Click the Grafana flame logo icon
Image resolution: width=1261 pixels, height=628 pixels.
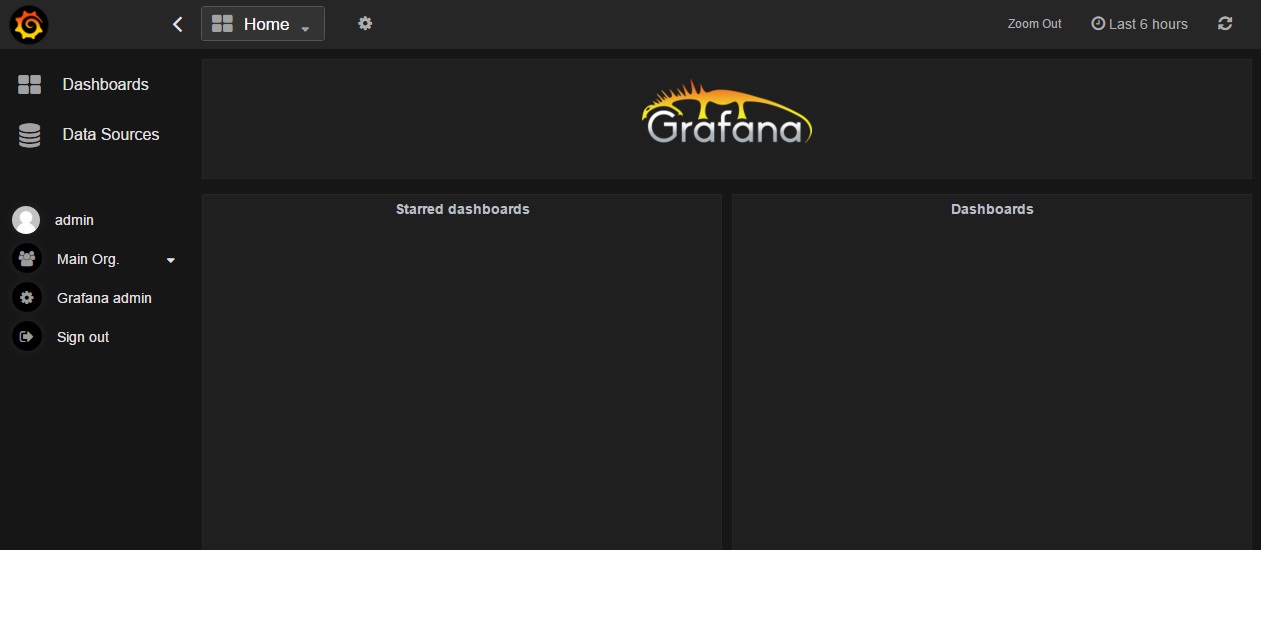[29, 24]
